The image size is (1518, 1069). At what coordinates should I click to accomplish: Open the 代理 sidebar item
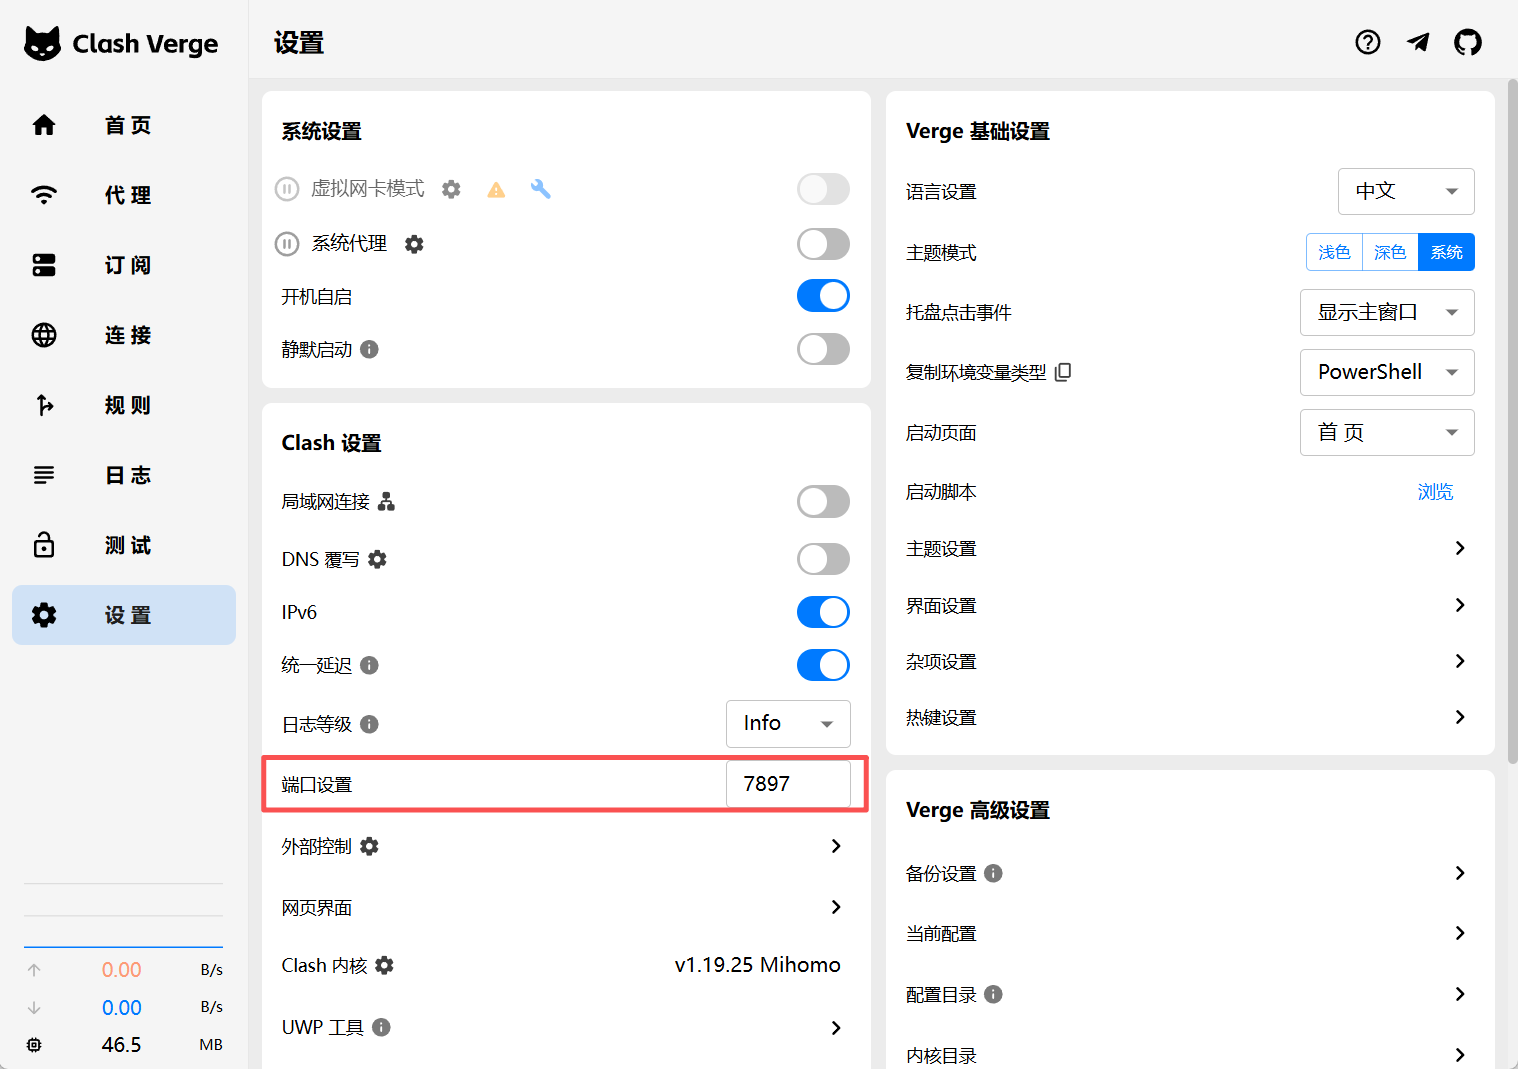coord(124,195)
